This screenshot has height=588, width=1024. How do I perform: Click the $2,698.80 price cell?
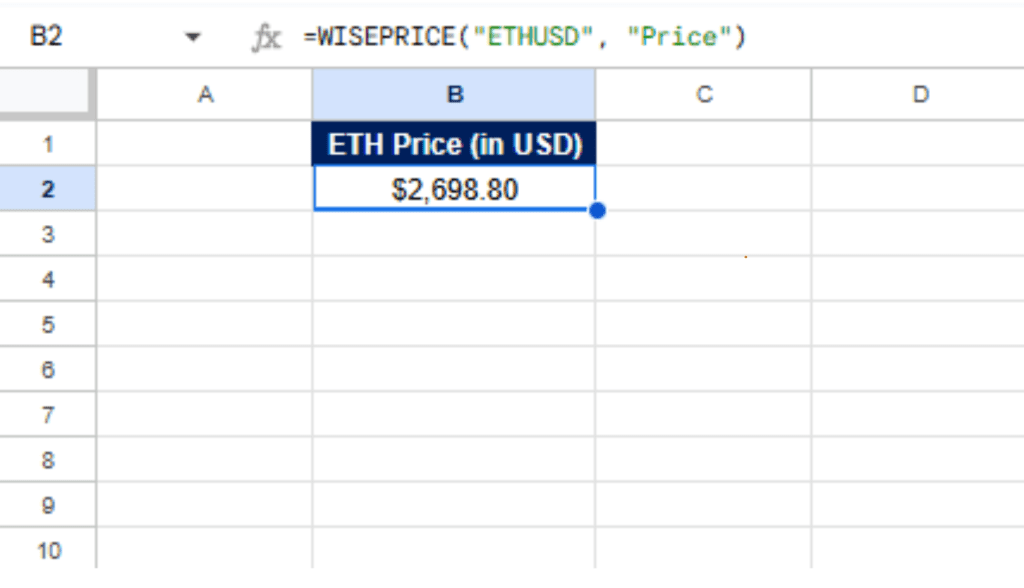(x=454, y=189)
